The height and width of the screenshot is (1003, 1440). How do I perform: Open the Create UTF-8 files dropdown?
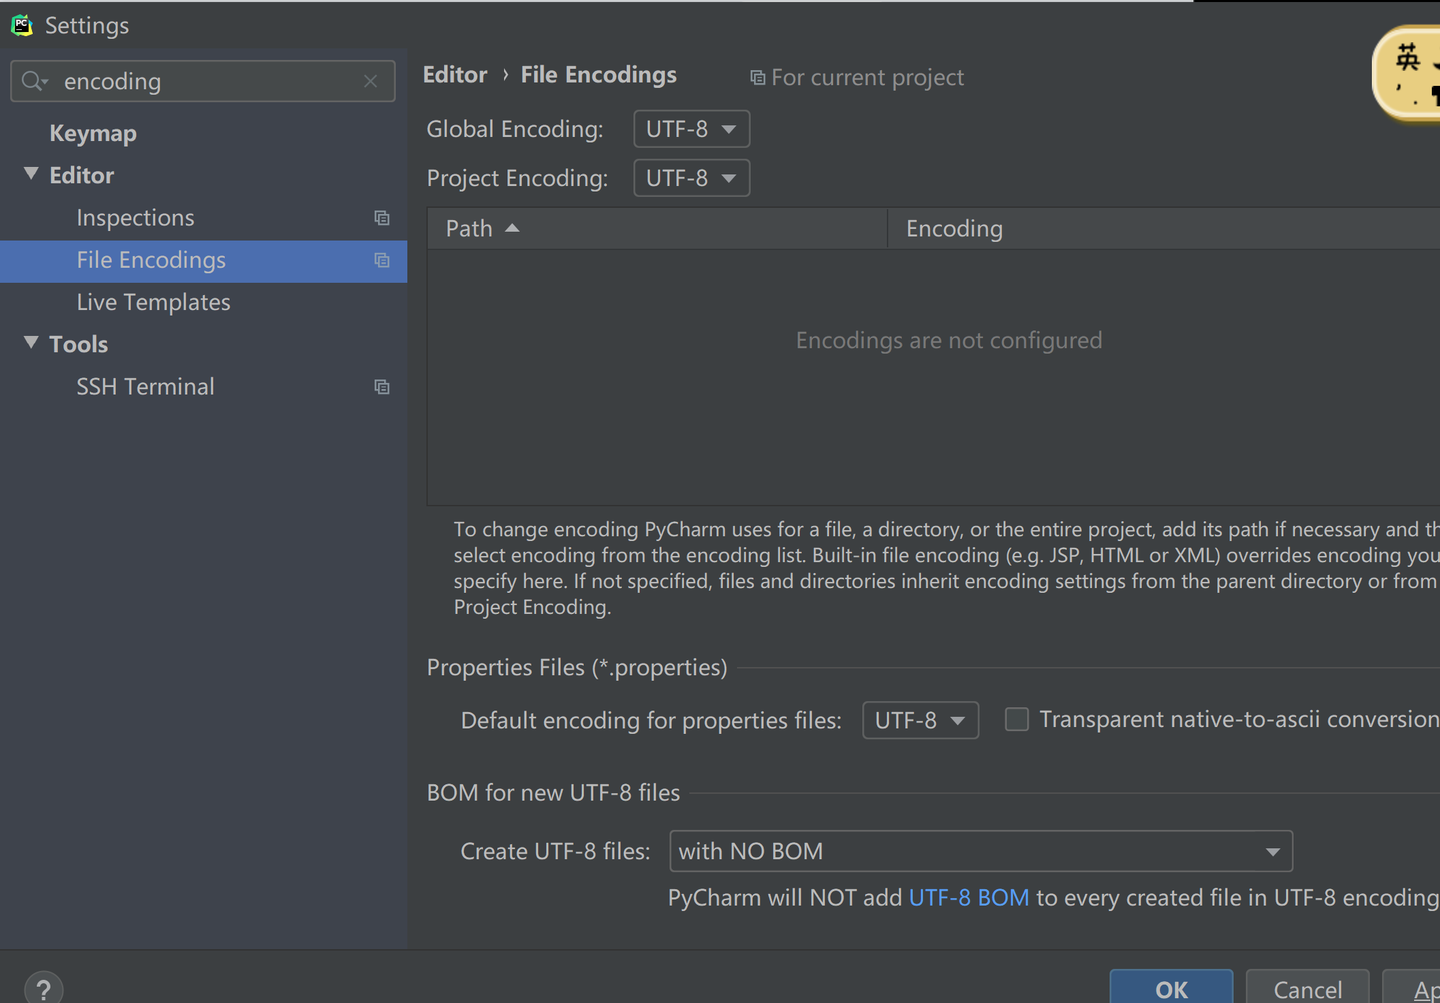[980, 852]
